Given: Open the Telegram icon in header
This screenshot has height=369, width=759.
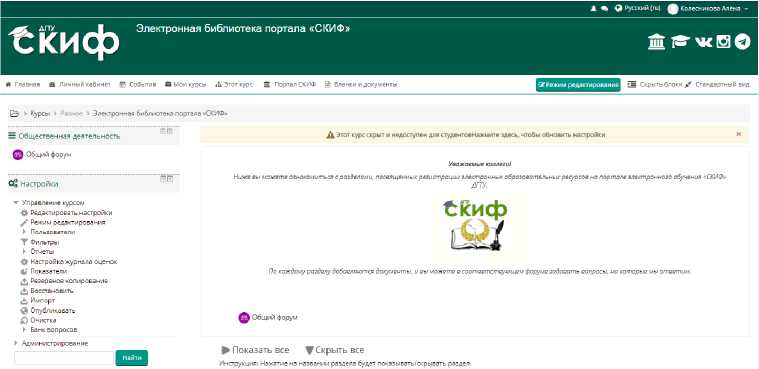Looking at the screenshot, I should pos(743,42).
